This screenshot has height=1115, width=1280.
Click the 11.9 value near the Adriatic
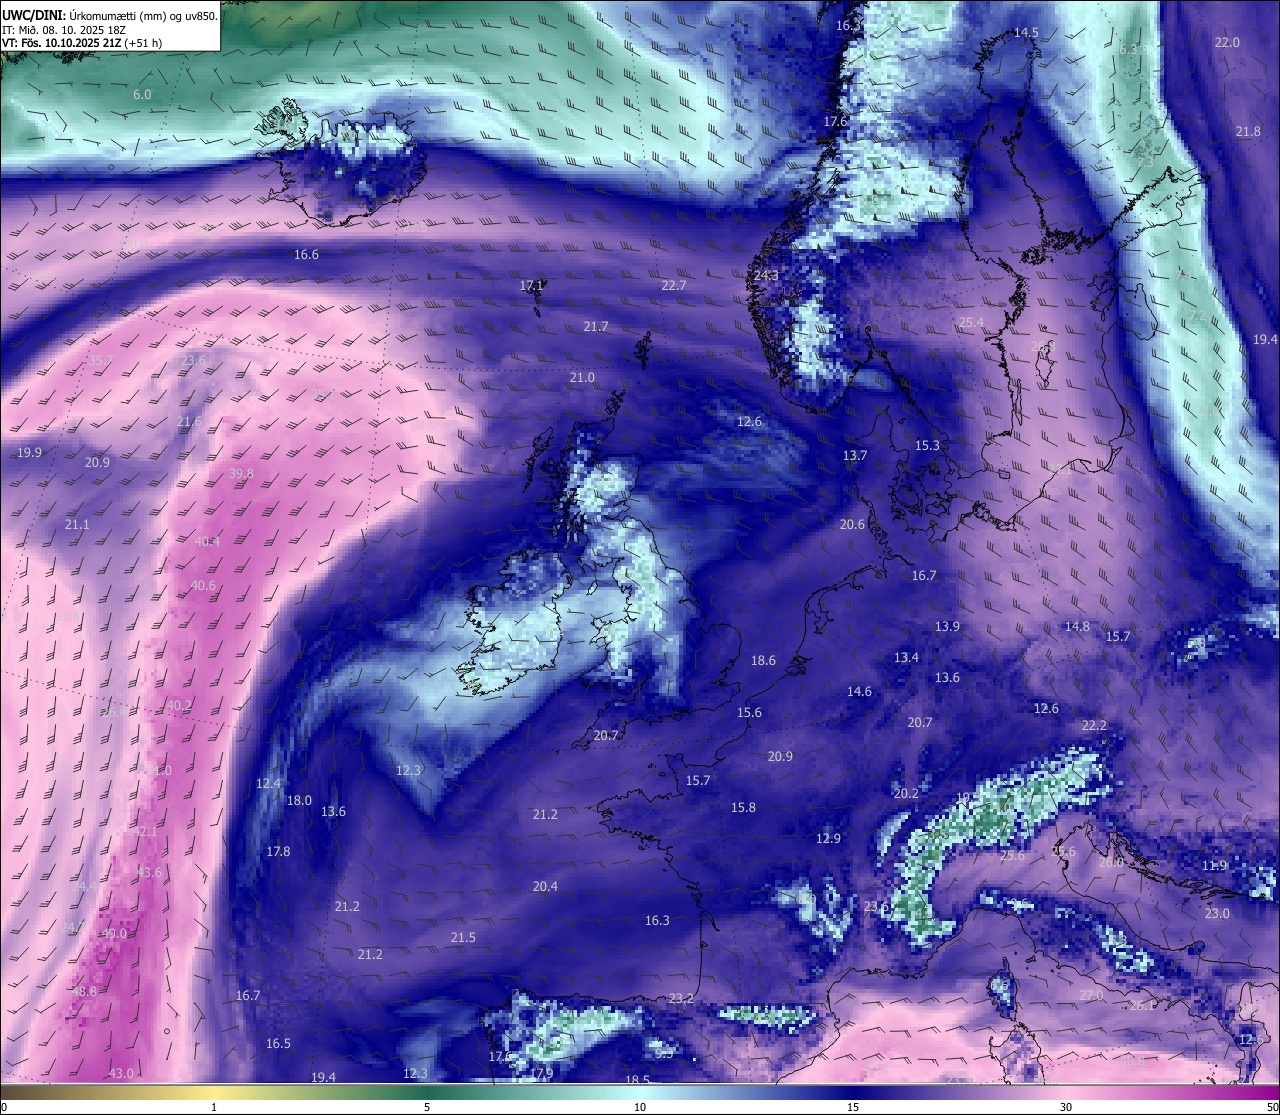[x=1214, y=866]
